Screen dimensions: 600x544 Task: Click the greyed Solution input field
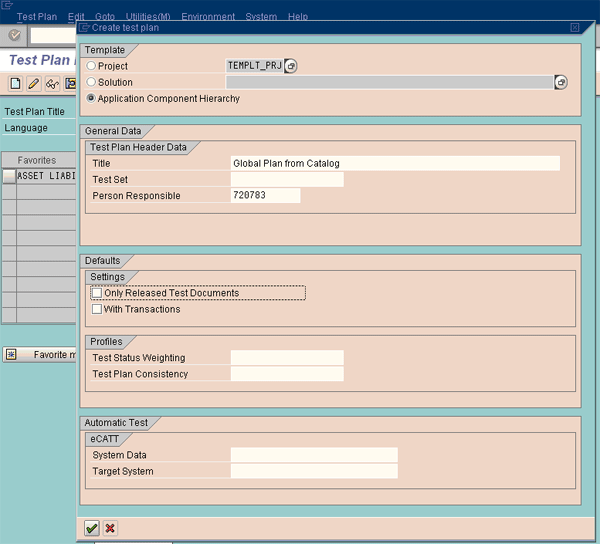[390, 82]
